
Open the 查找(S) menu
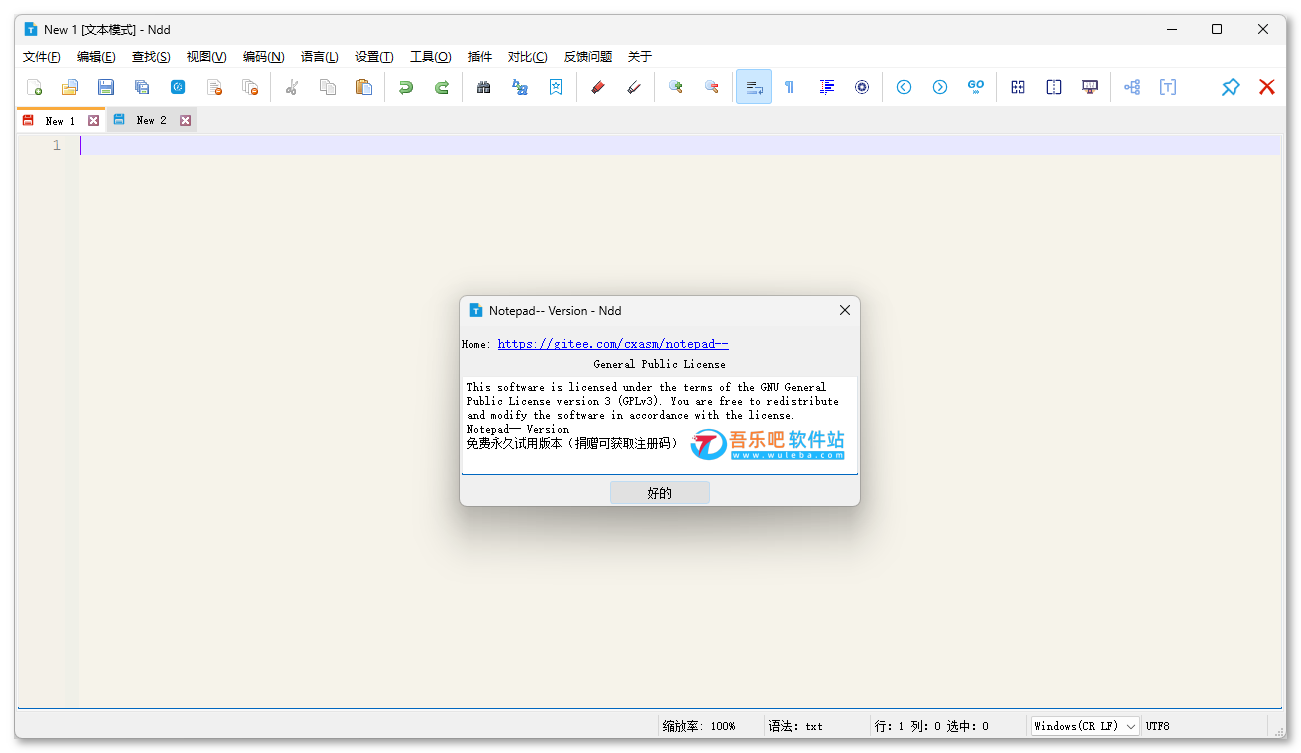151,57
